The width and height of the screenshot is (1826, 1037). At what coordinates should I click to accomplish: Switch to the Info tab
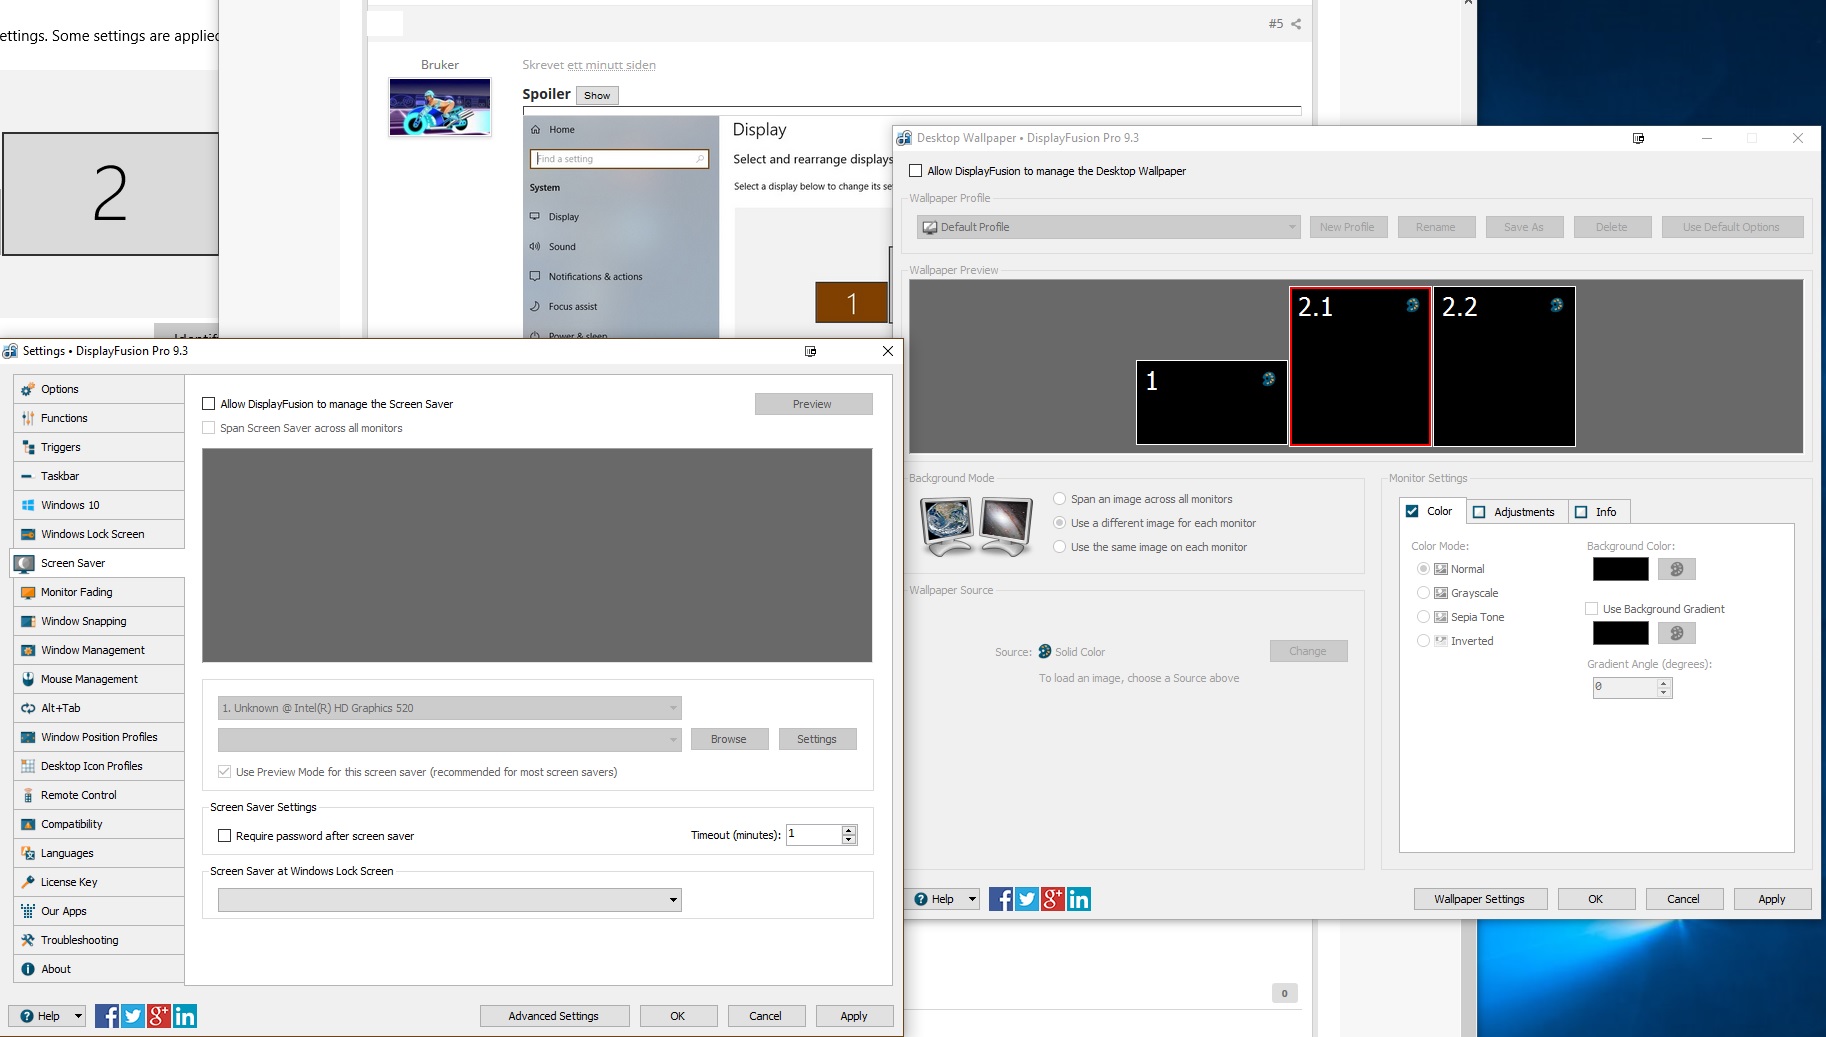coord(1598,512)
